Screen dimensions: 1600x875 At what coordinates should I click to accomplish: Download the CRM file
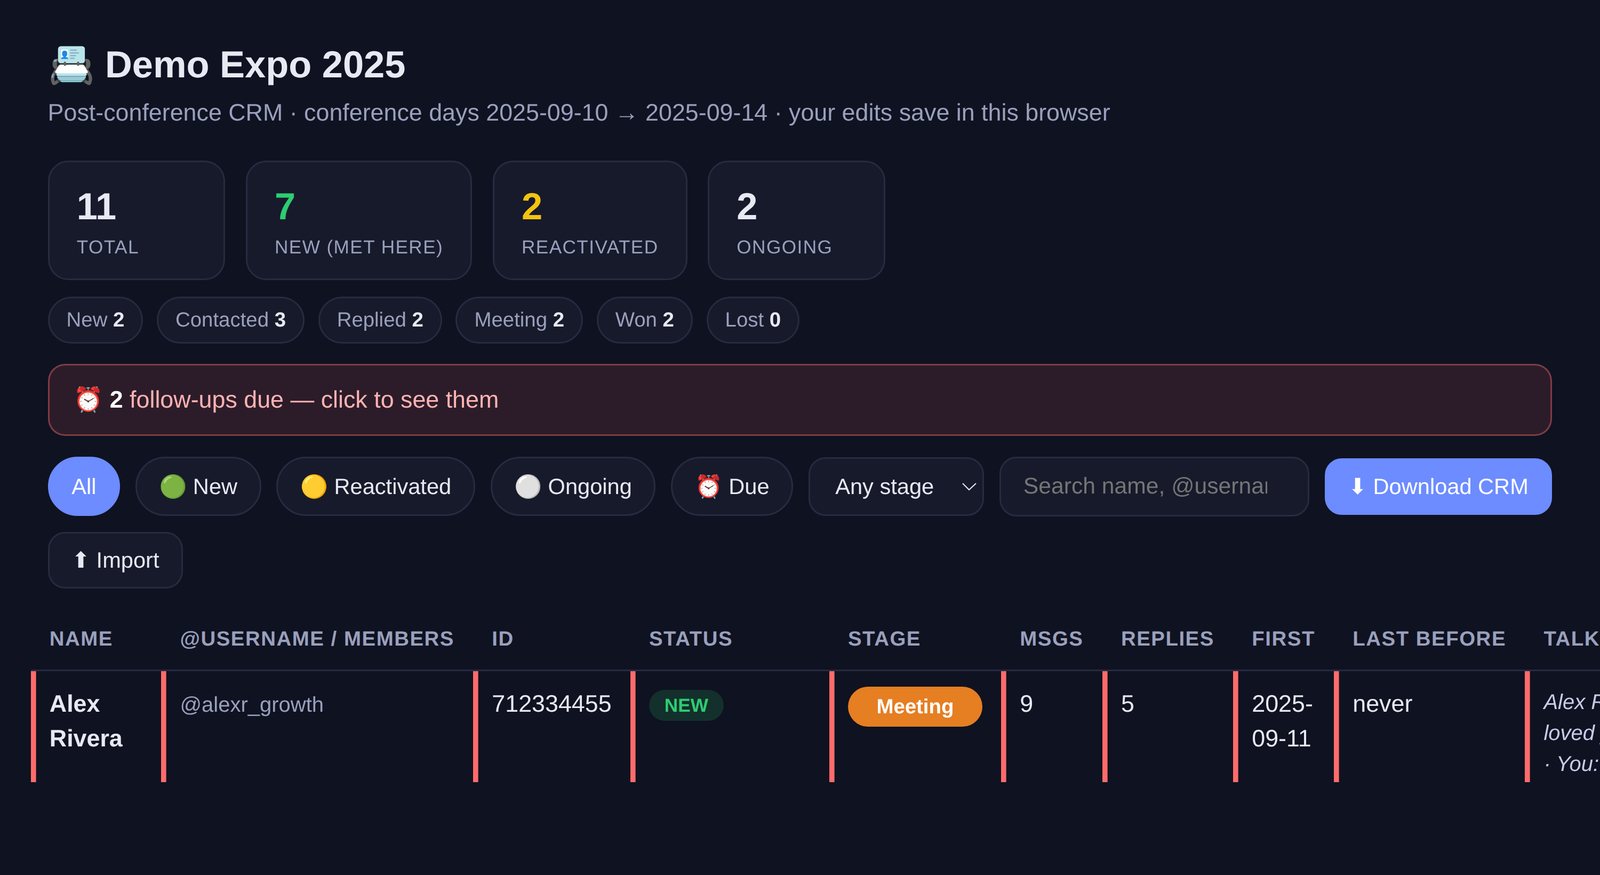(1438, 487)
